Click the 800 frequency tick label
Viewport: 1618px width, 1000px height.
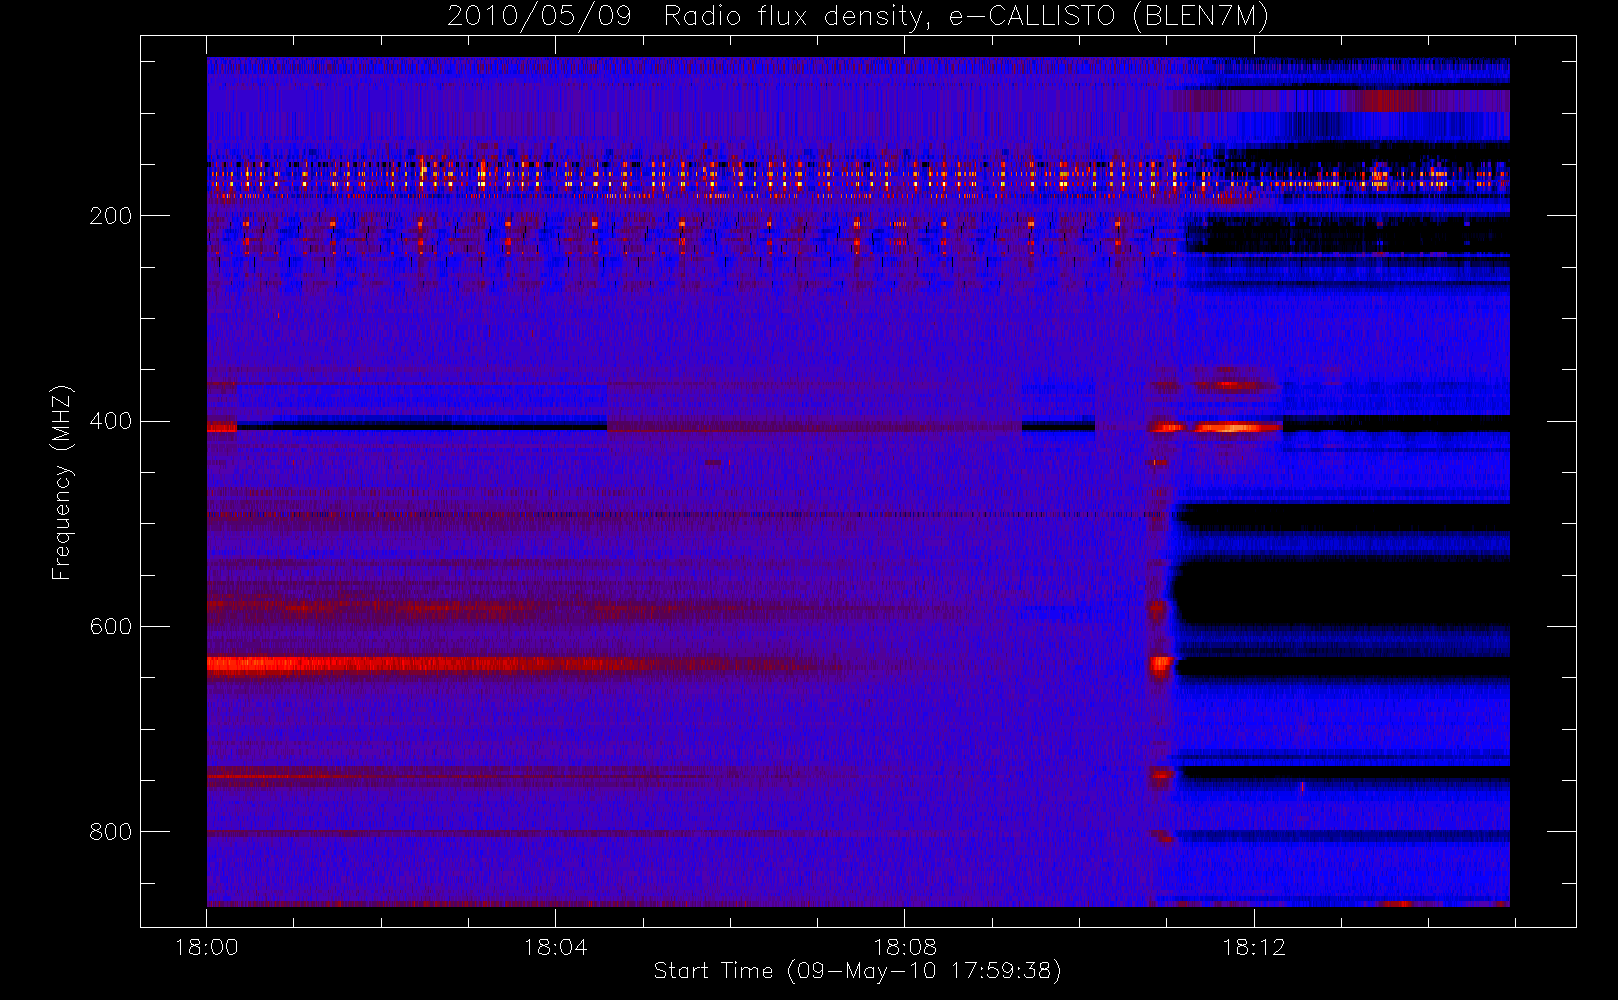pyautogui.click(x=111, y=832)
